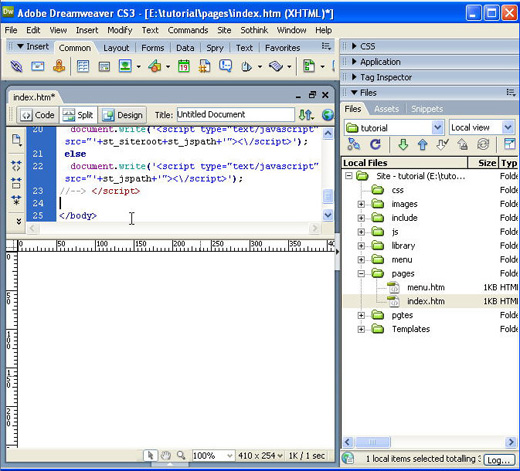
Task: Select menu.htm in the file tree
Action: (426, 287)
